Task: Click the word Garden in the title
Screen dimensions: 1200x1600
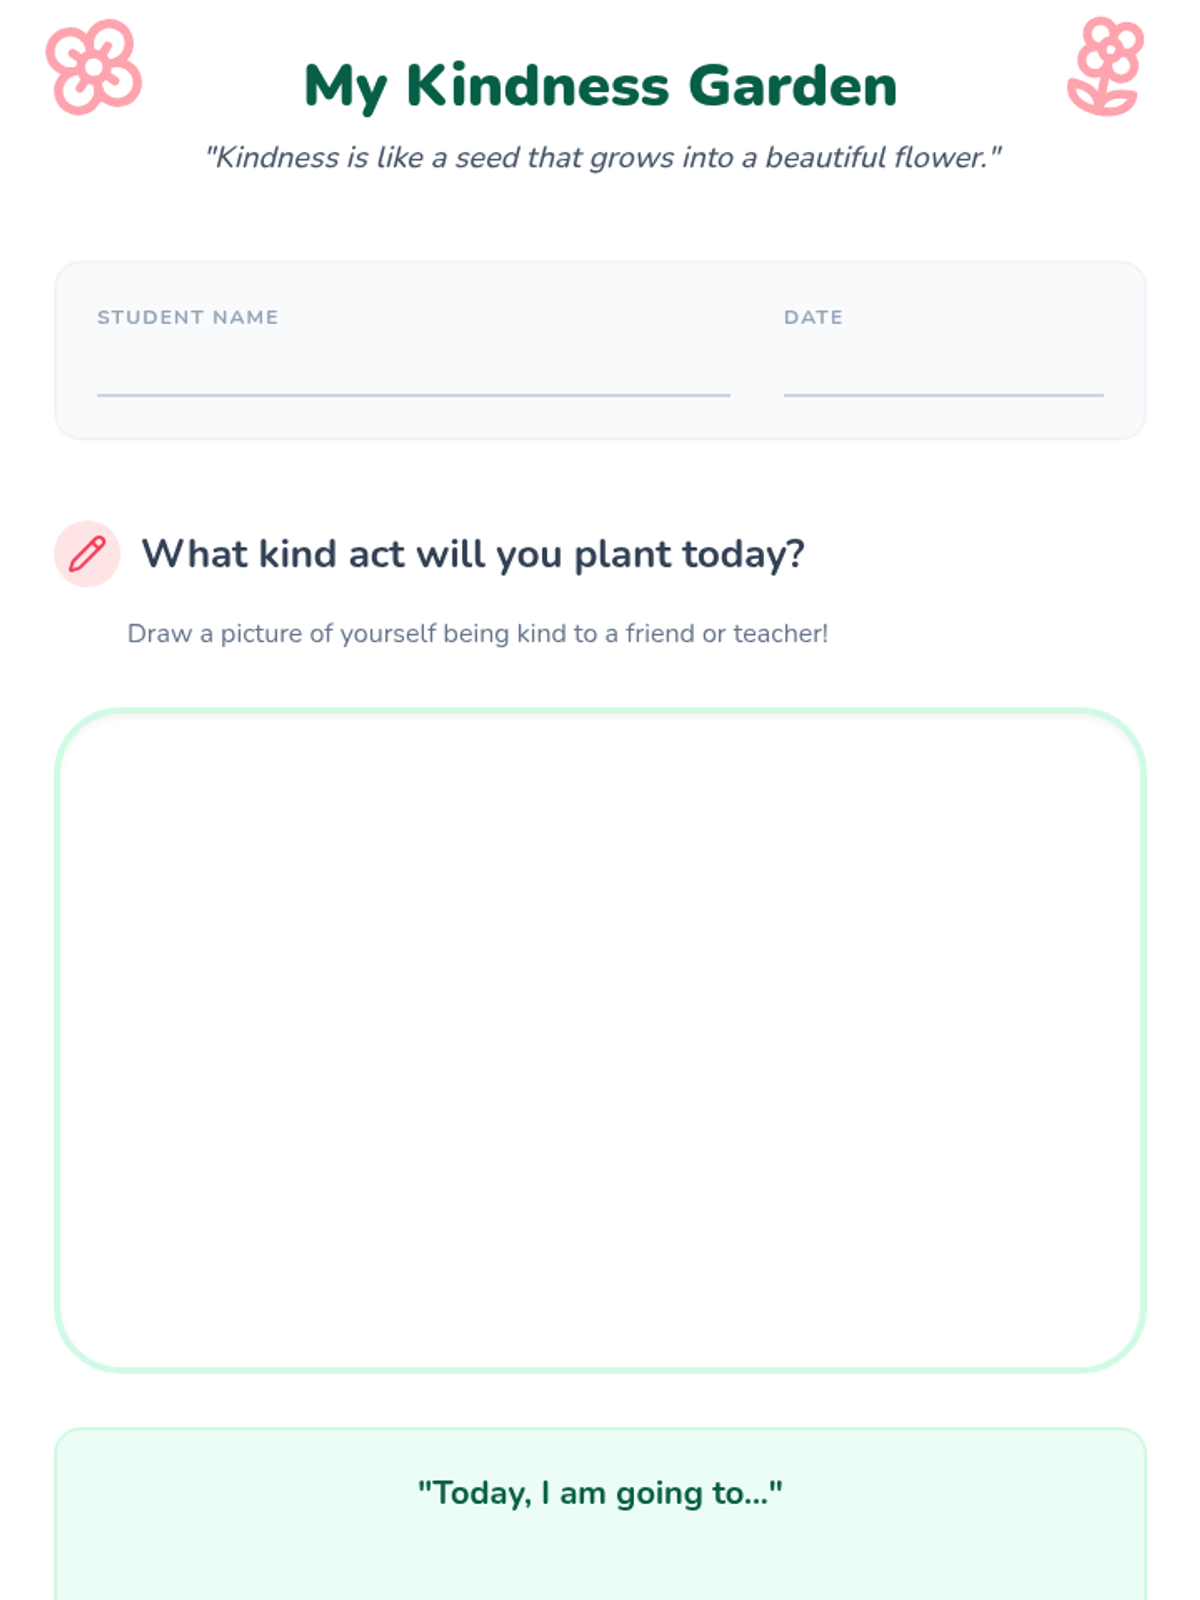Action: [792, 86]
